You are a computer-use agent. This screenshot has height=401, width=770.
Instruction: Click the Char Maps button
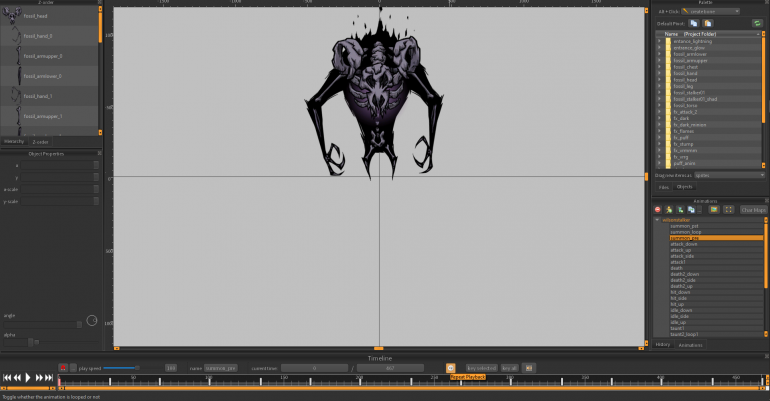click(753, 210)
